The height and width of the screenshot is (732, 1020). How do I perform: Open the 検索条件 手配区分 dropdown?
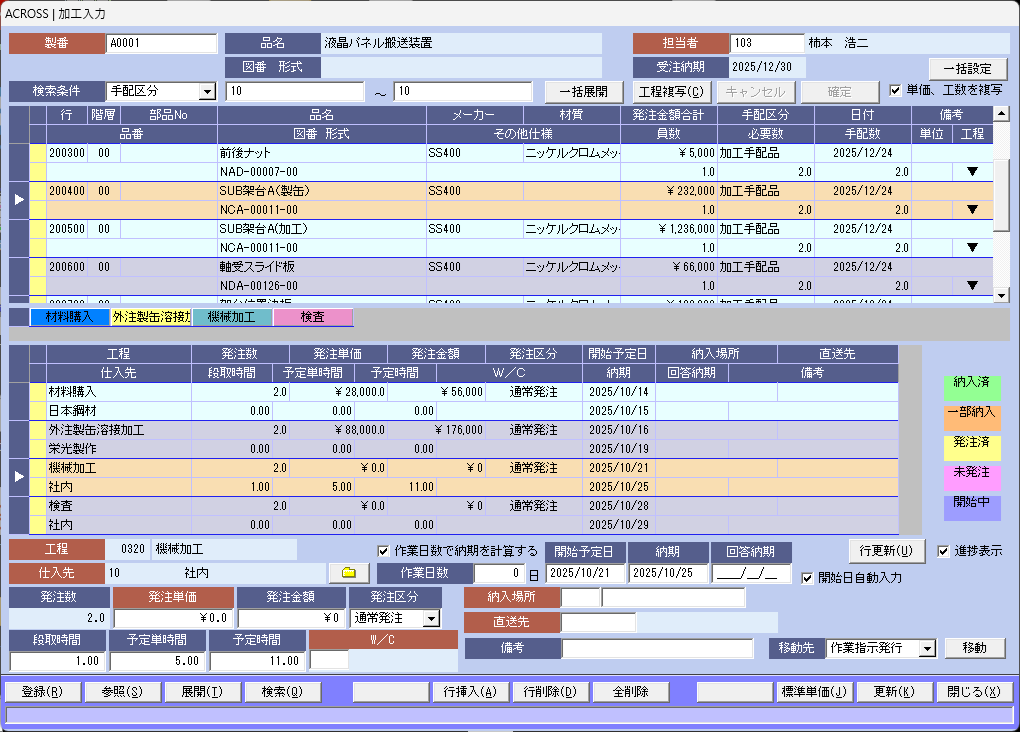[207, 92]
